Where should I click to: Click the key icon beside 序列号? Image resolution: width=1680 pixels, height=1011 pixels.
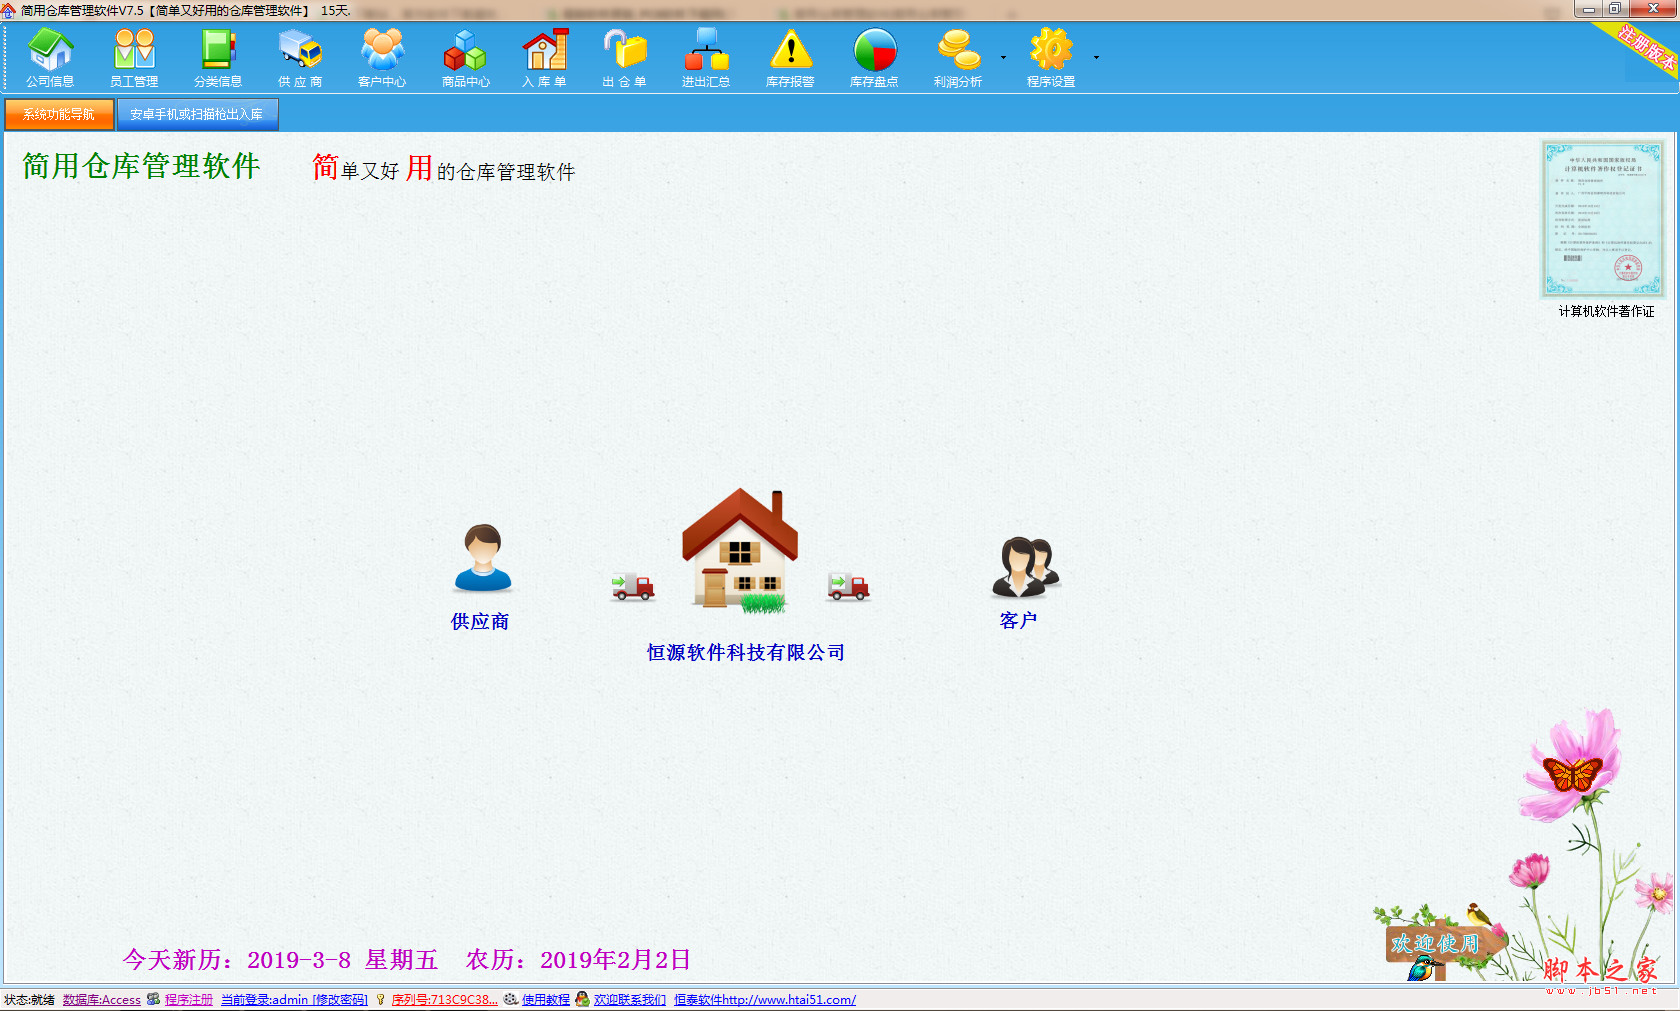380,999
